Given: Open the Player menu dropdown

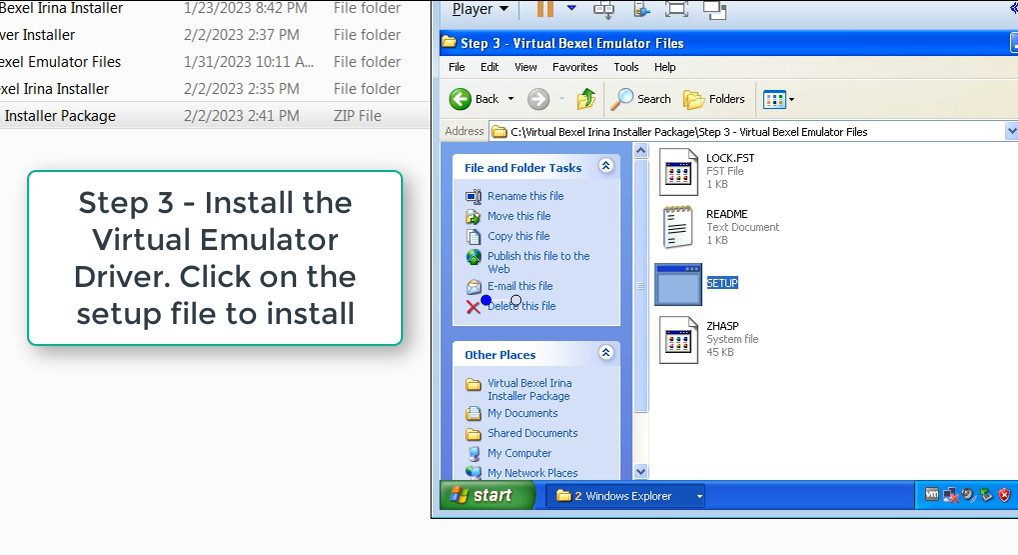Looking at the screenshot, I should (x=480, y=9).
